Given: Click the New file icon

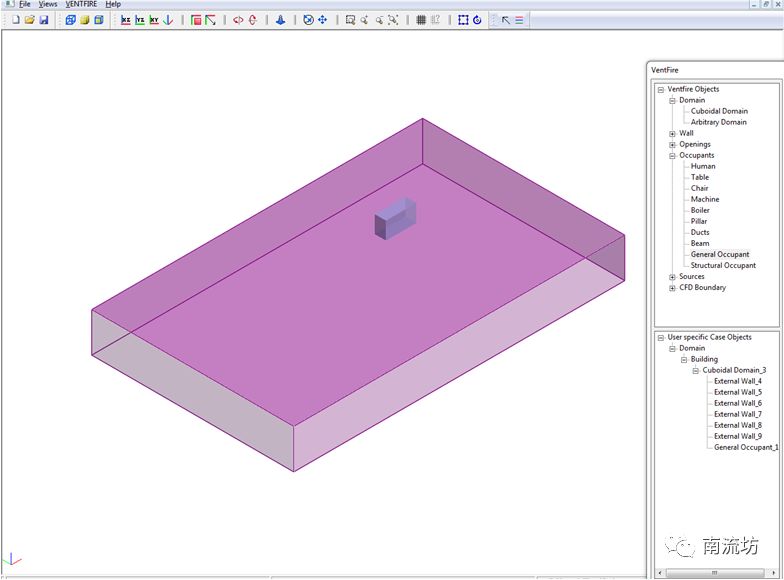Looking at the screenshot, I should [16, 20].
